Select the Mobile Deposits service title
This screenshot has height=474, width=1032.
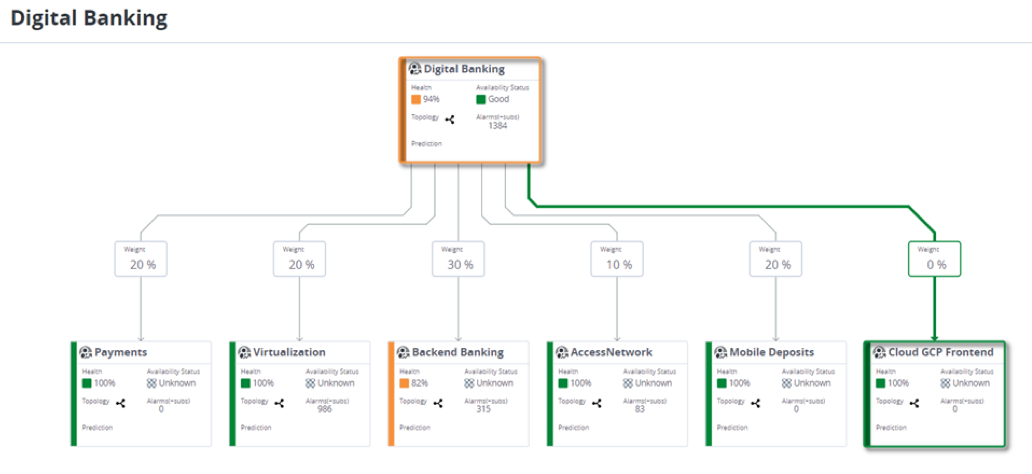(x=771, y=353)
